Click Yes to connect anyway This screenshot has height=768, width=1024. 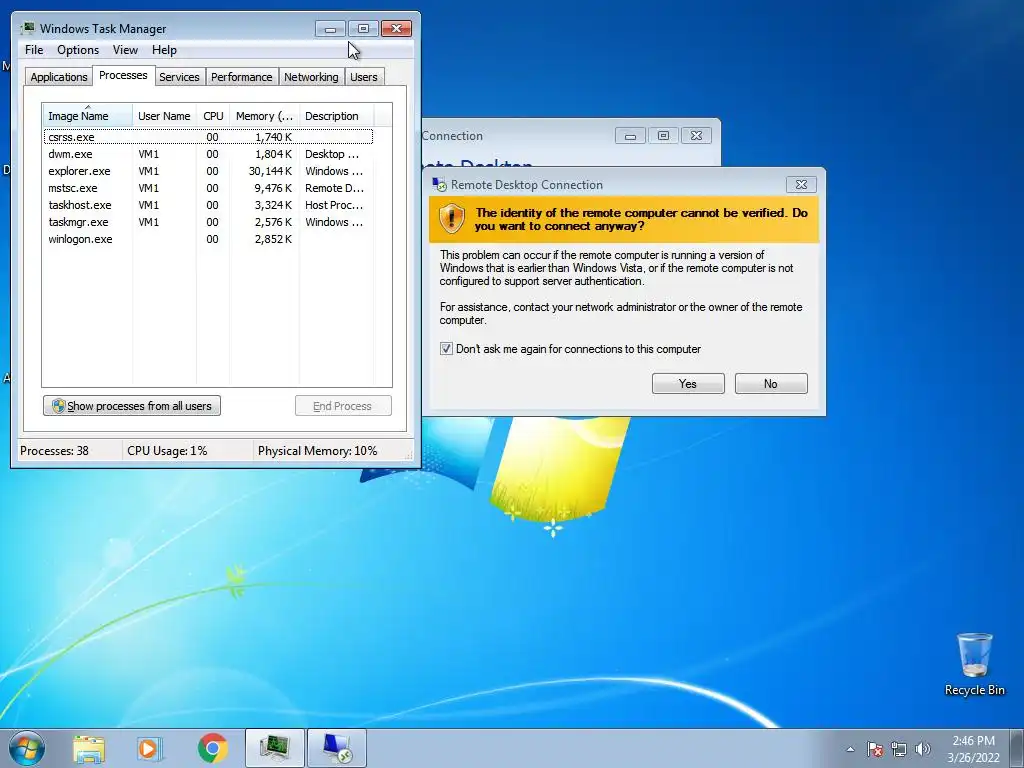click(688, 383)
